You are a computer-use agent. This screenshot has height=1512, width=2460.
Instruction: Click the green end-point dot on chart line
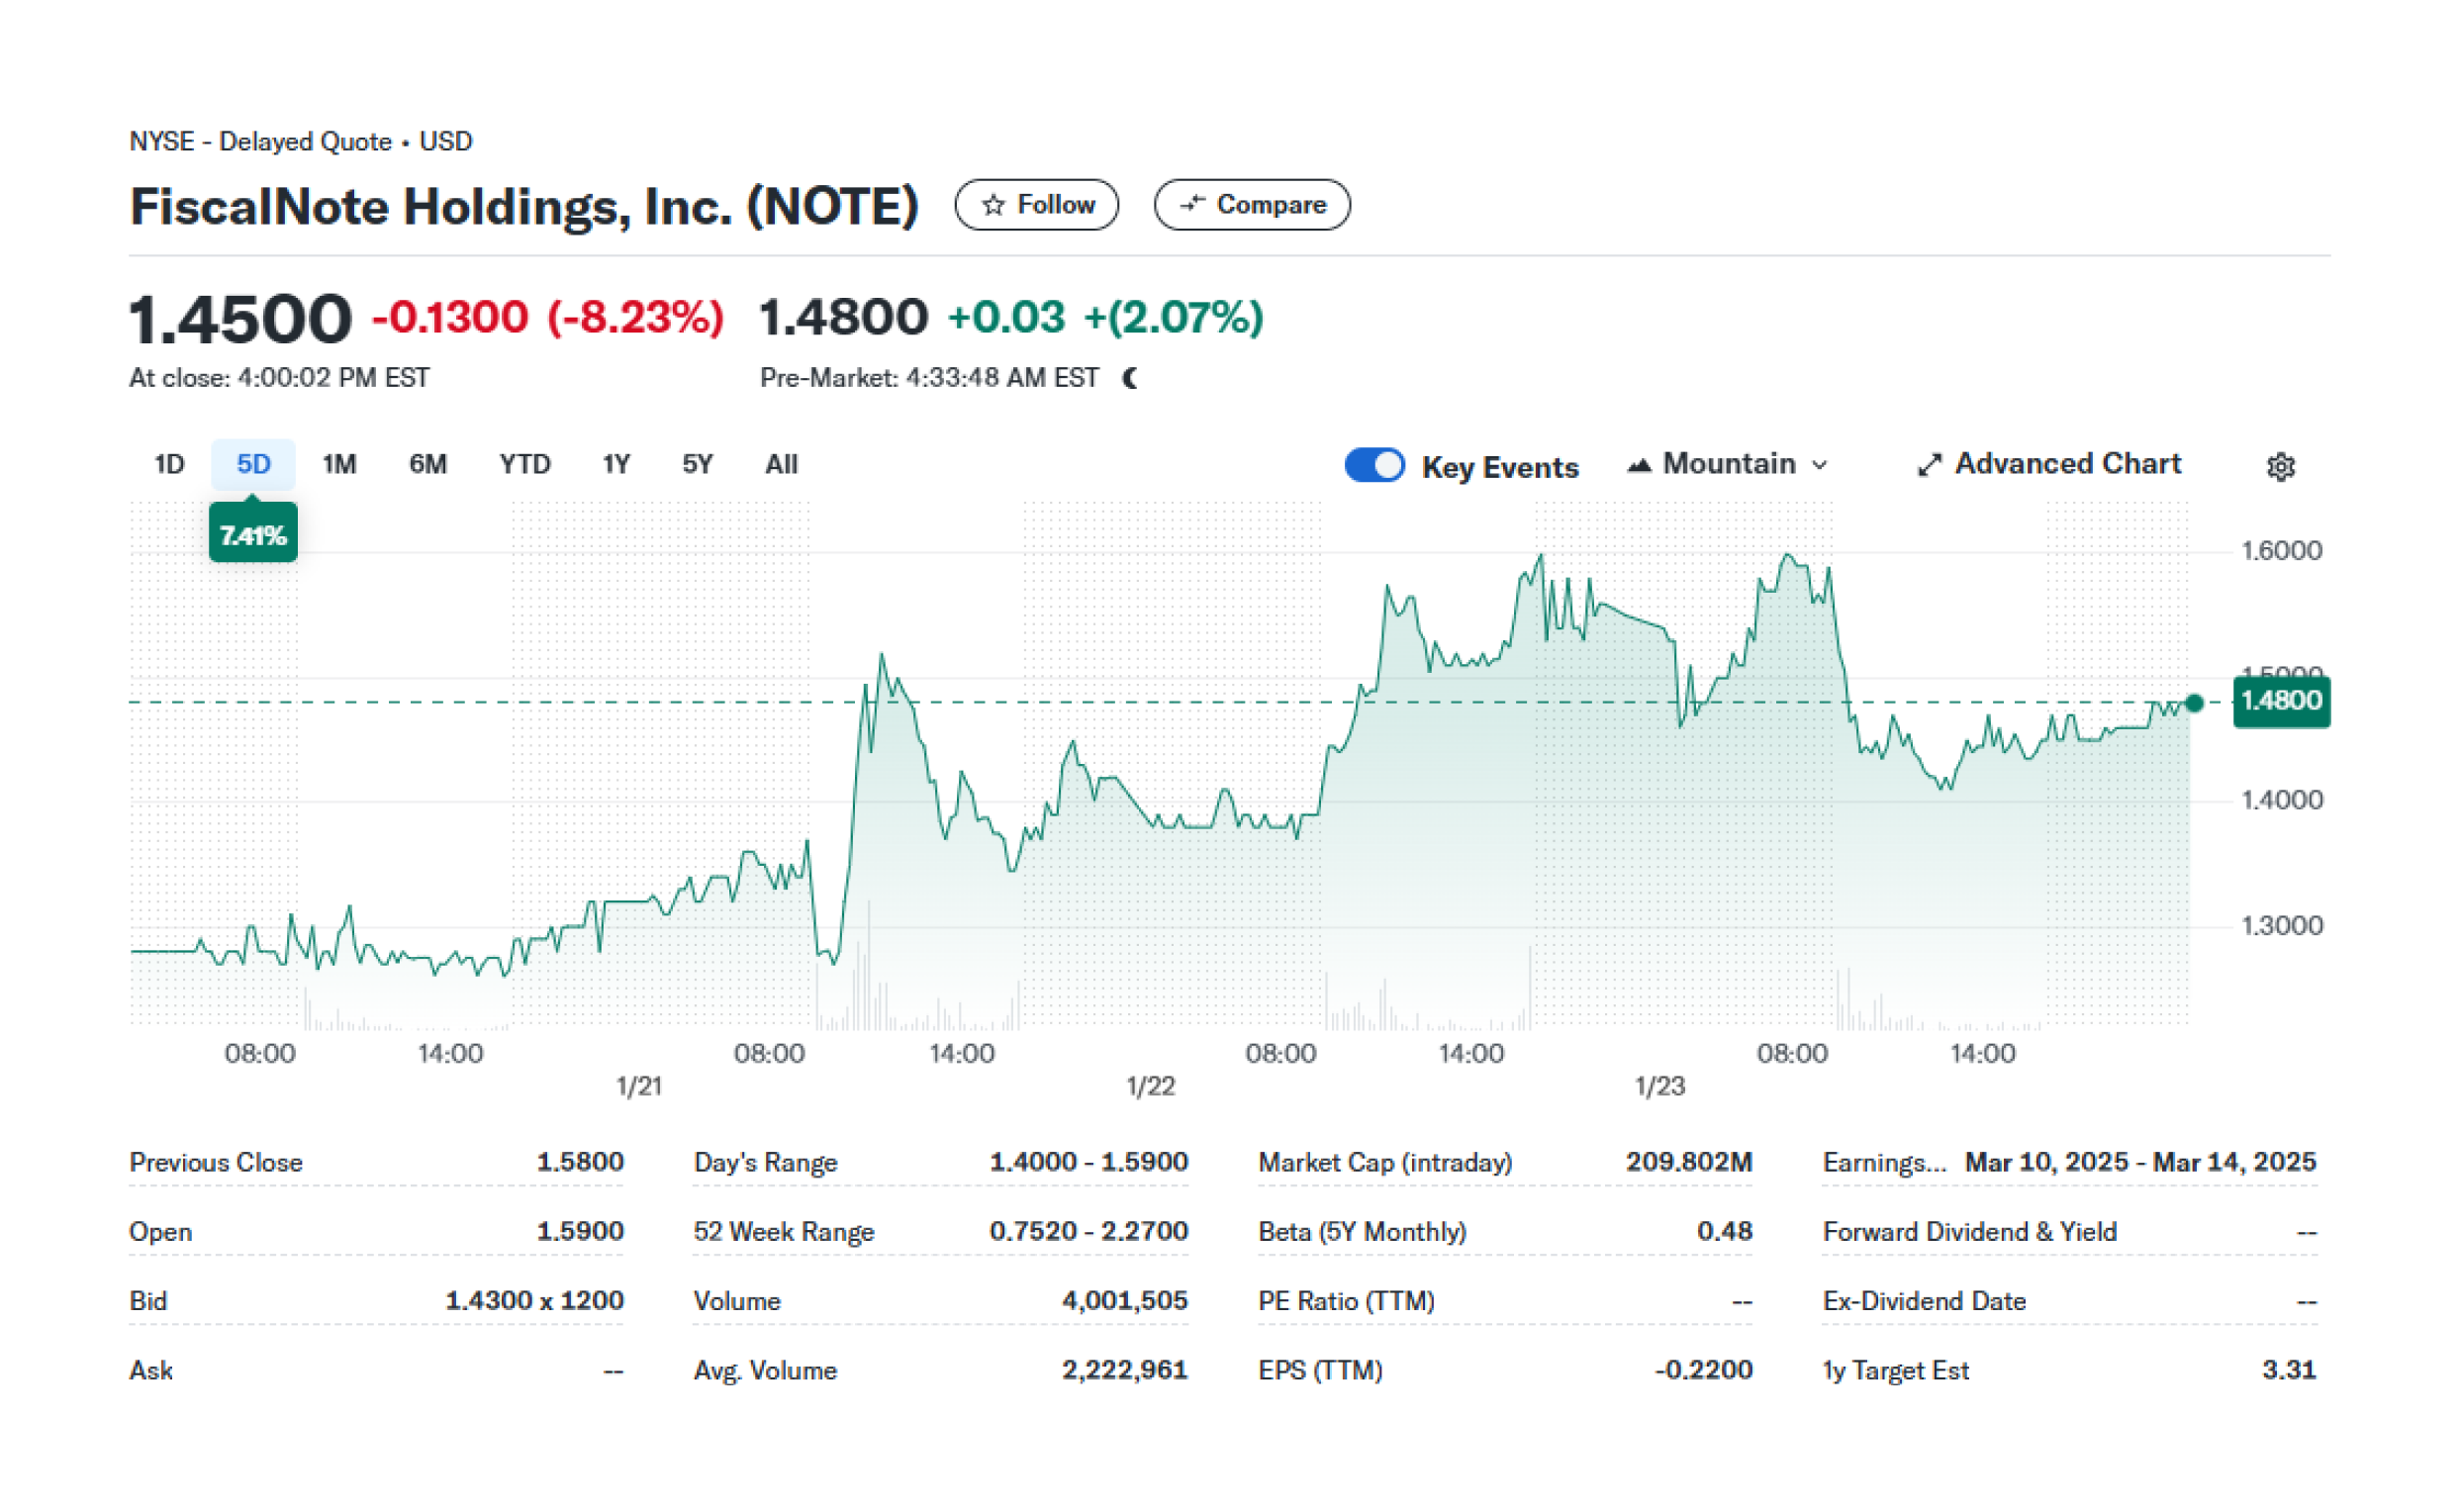pos(2194,703)
